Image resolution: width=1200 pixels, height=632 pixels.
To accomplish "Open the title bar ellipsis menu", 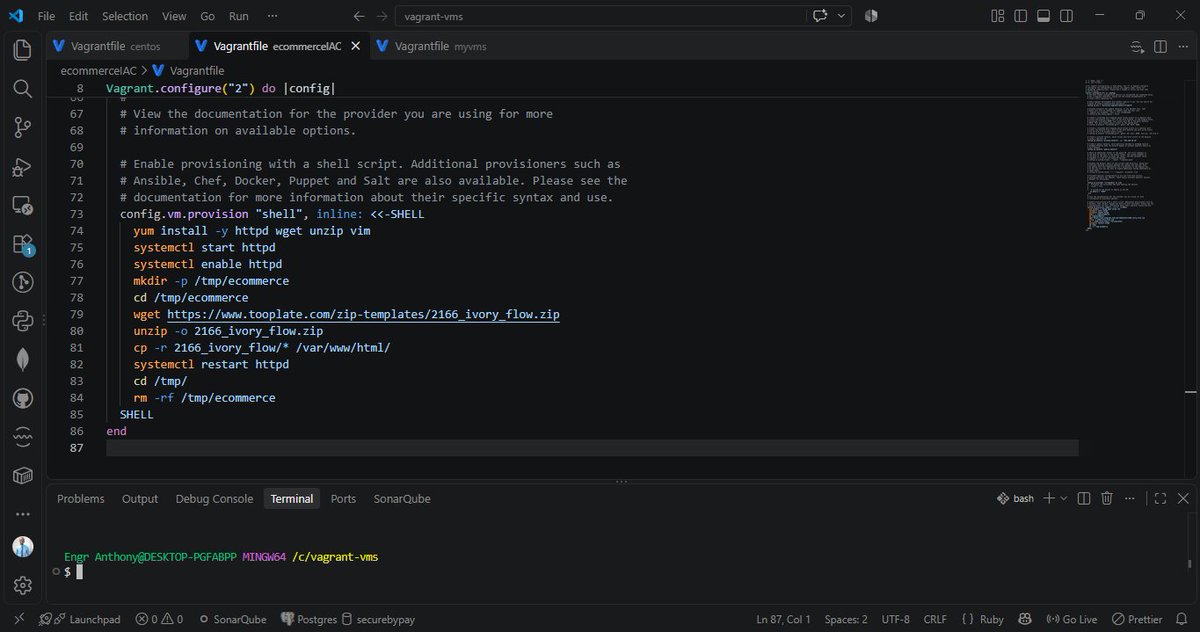I will tap(273, 16).
